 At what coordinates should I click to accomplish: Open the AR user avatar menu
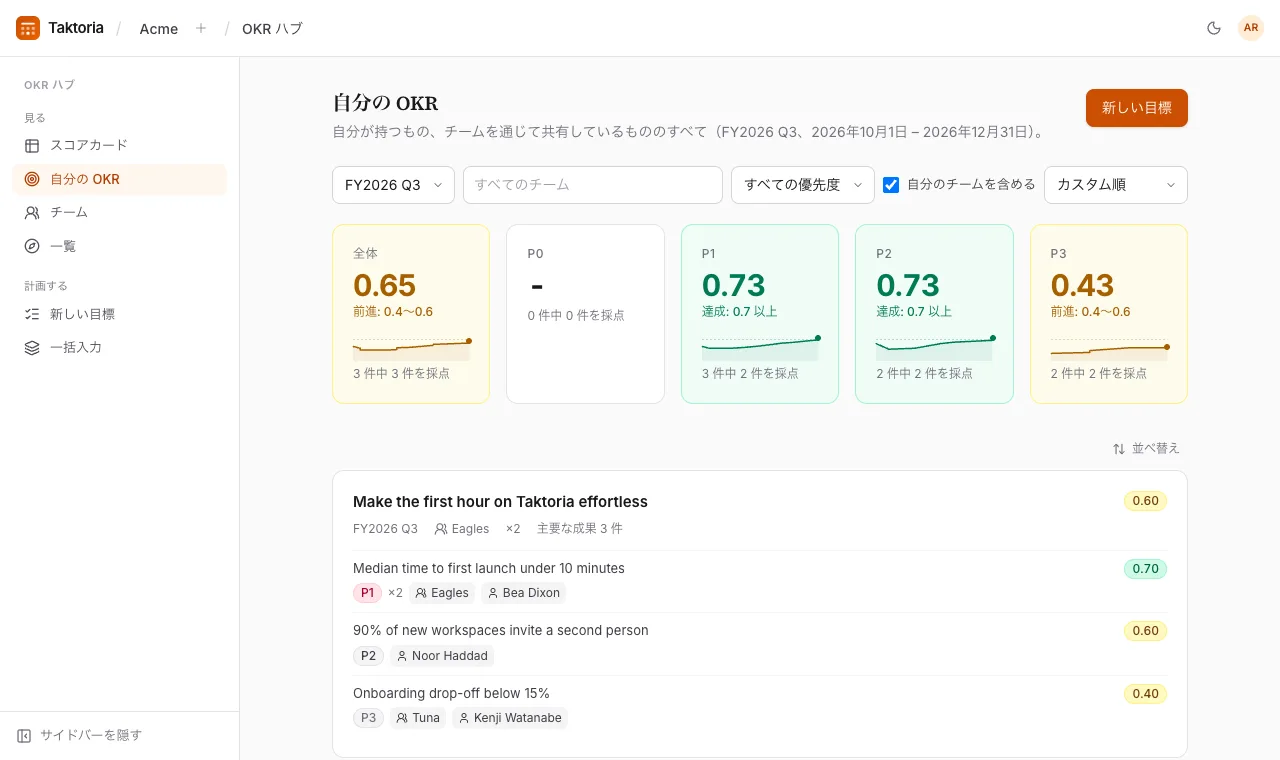1251,28
